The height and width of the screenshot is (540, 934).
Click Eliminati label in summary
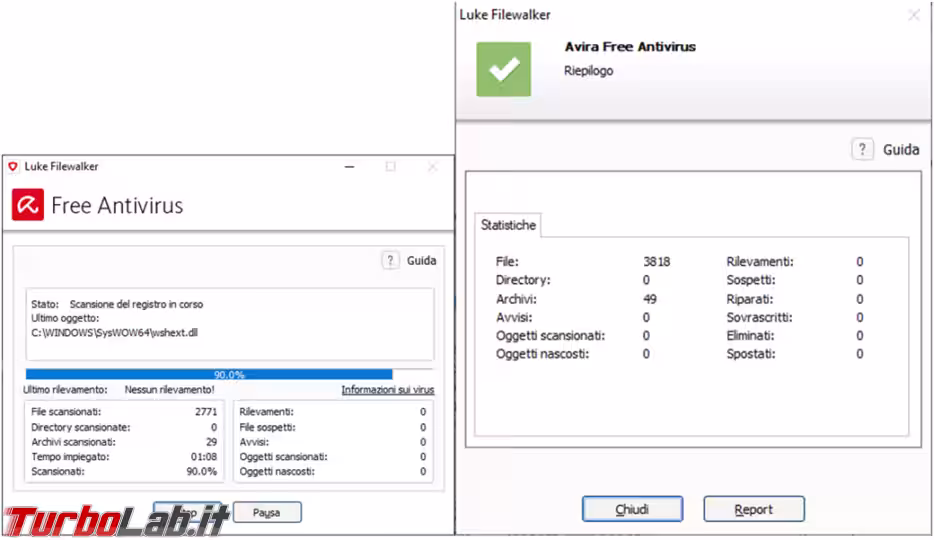[750, 336]
